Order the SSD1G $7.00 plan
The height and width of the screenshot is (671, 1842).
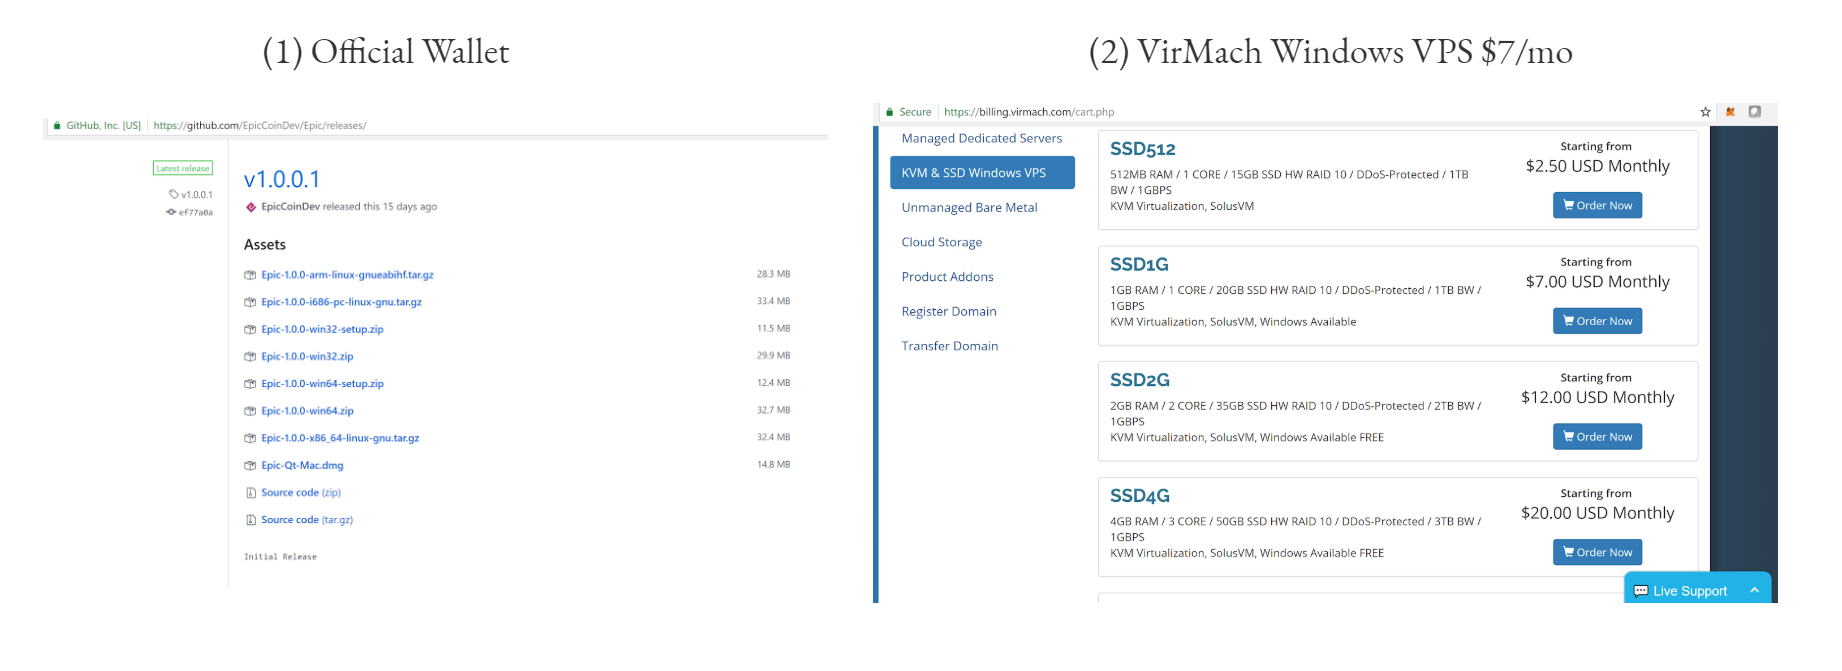point(1597,321)
